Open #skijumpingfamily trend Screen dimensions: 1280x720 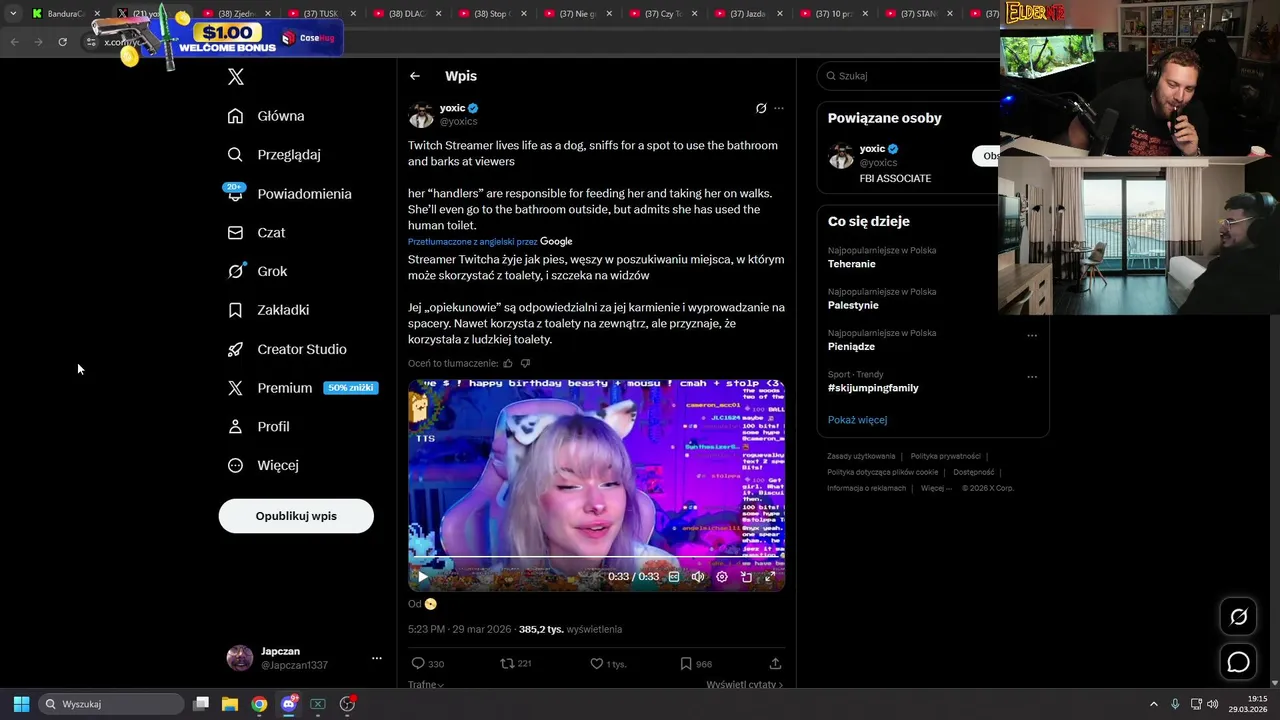click(x=873, y=388)
